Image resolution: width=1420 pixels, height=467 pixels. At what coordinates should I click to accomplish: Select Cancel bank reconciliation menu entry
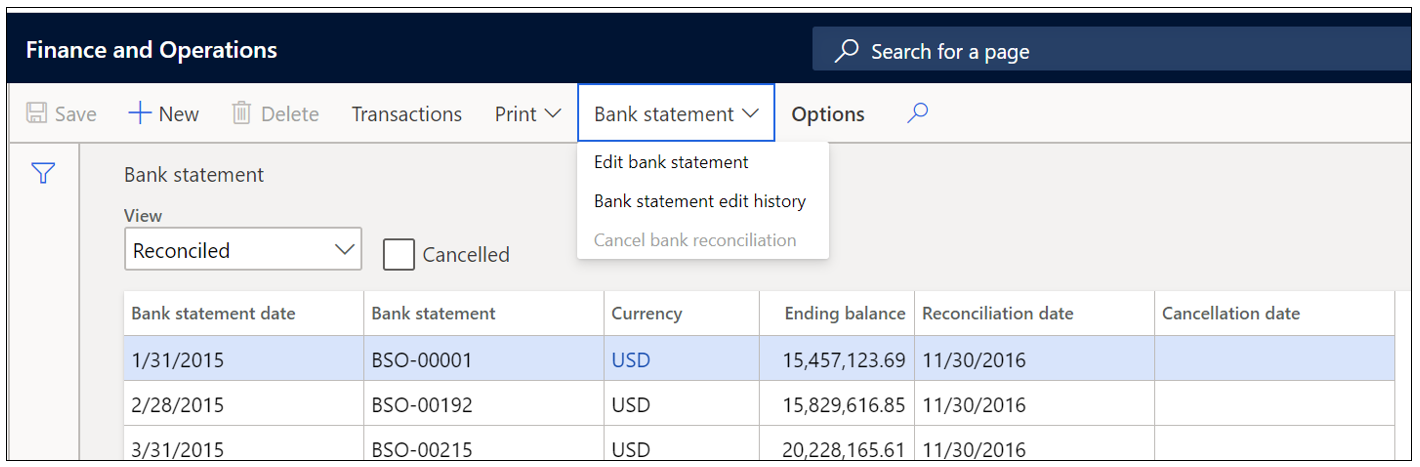(695, 240)
